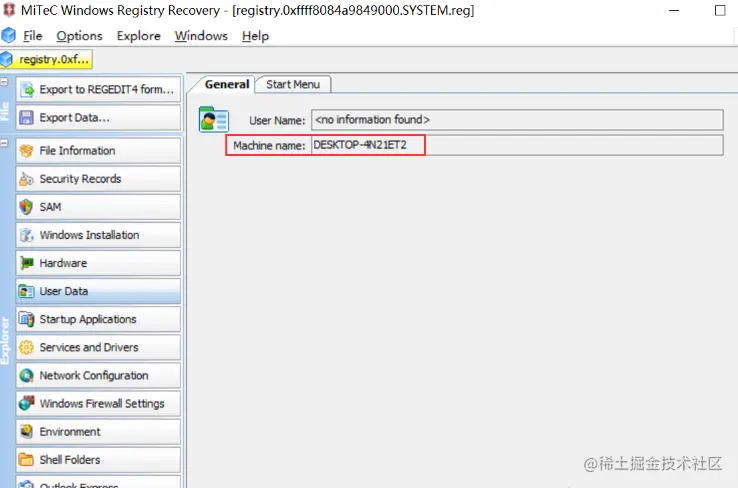Maximize the MiTeC window
Viewport: 738px width, 488px height.
[720, 10]
